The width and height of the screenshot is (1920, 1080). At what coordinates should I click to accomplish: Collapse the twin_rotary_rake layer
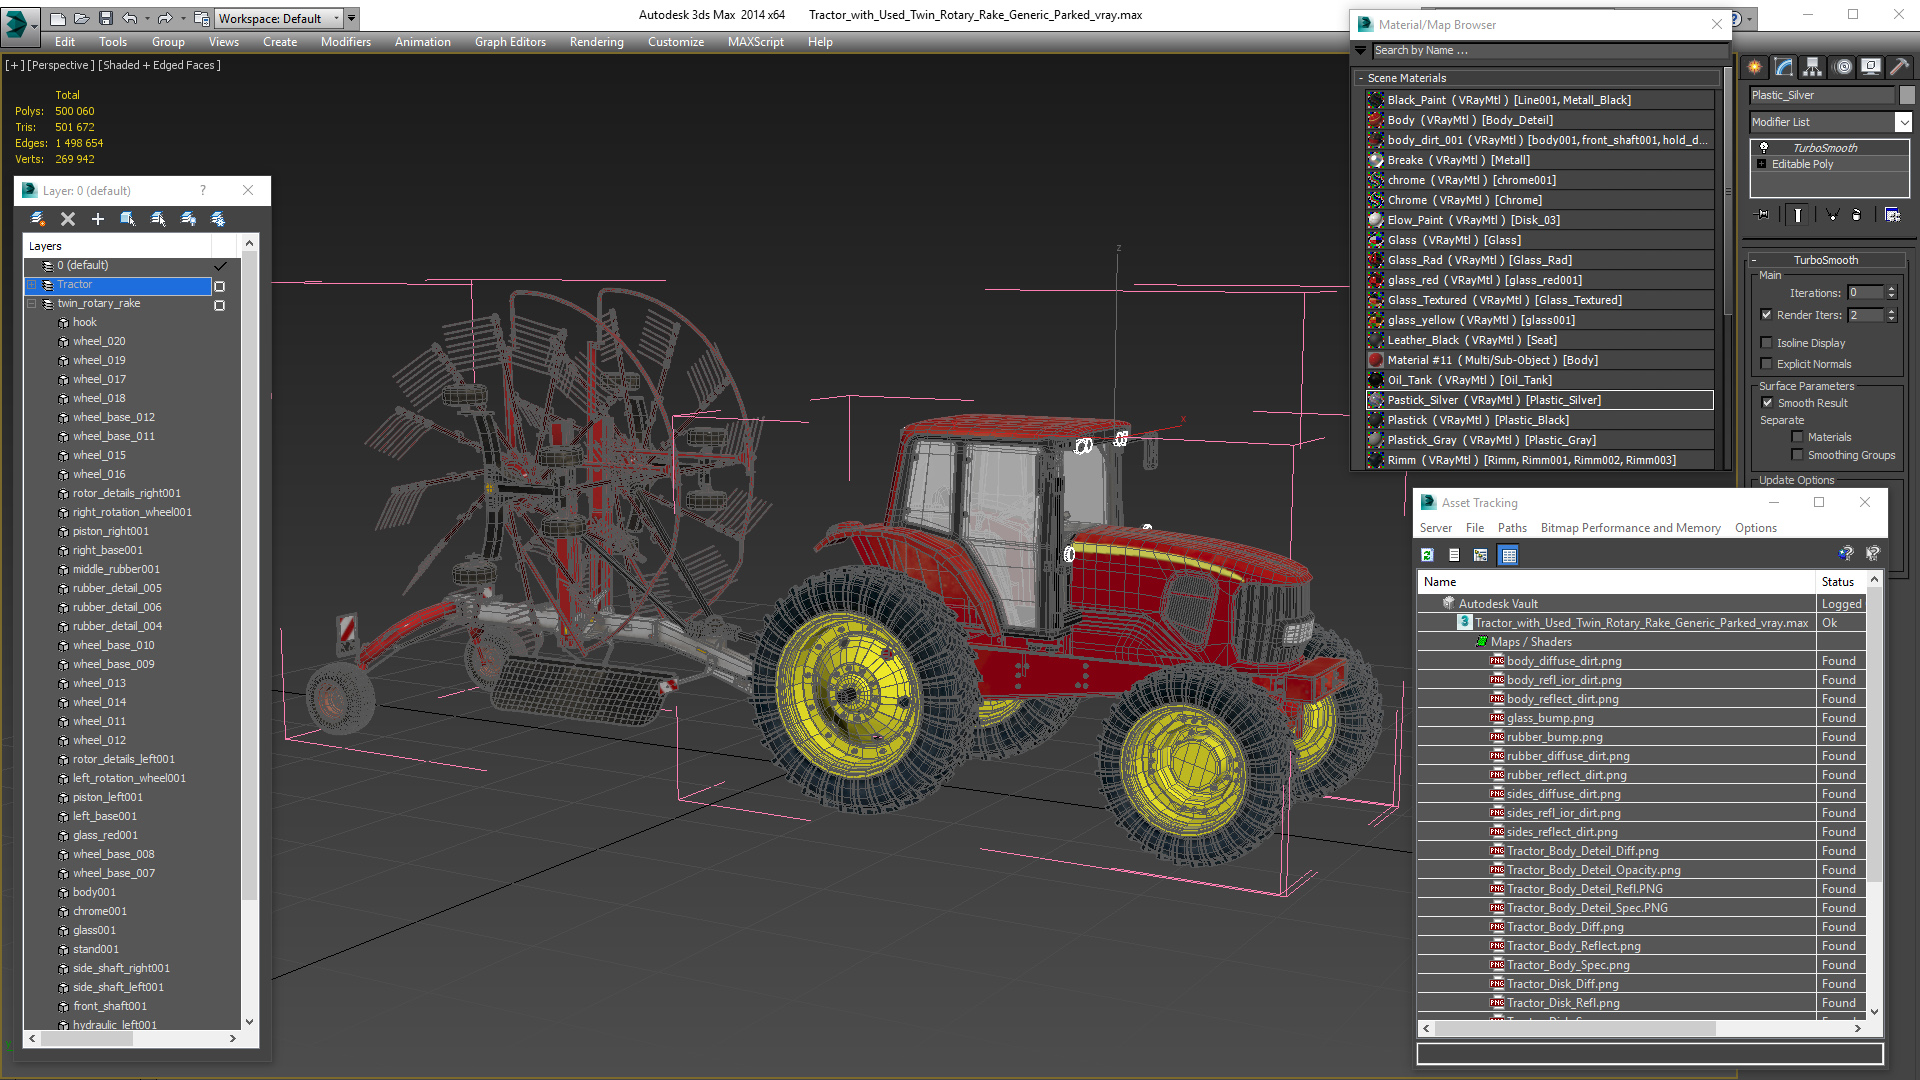[x=32, y=304]
